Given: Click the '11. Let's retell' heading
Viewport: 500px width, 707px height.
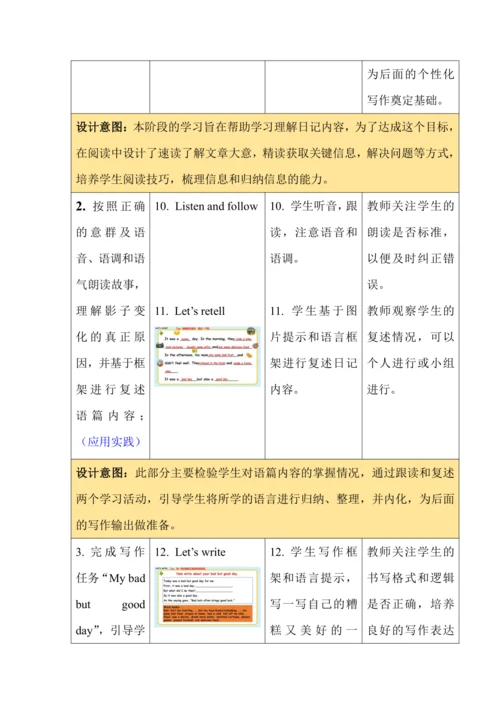Looking at the screenshot, I should [190, 311].
